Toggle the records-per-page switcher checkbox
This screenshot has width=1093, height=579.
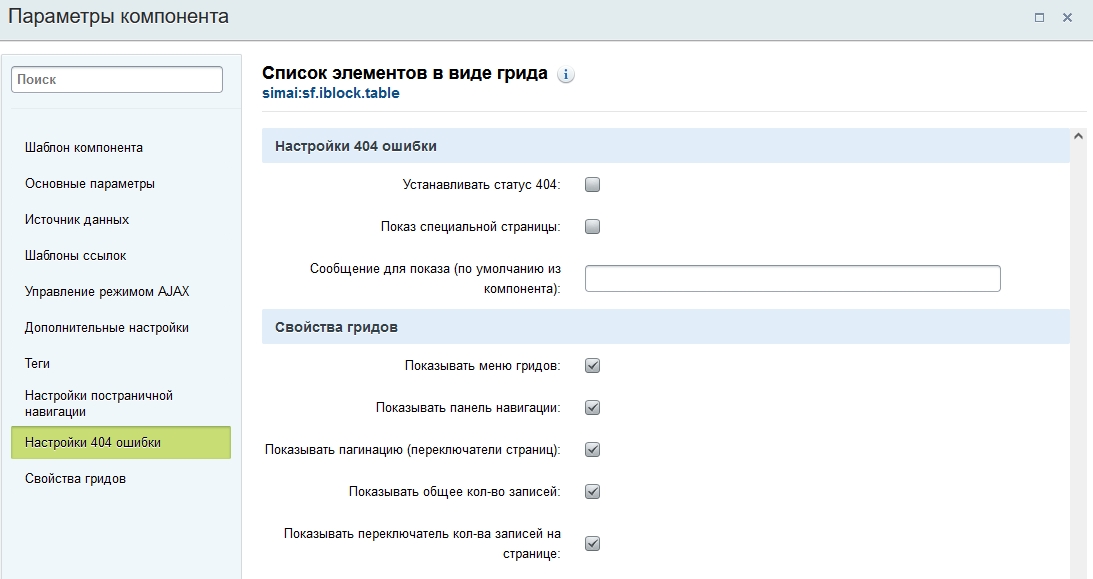592,544
